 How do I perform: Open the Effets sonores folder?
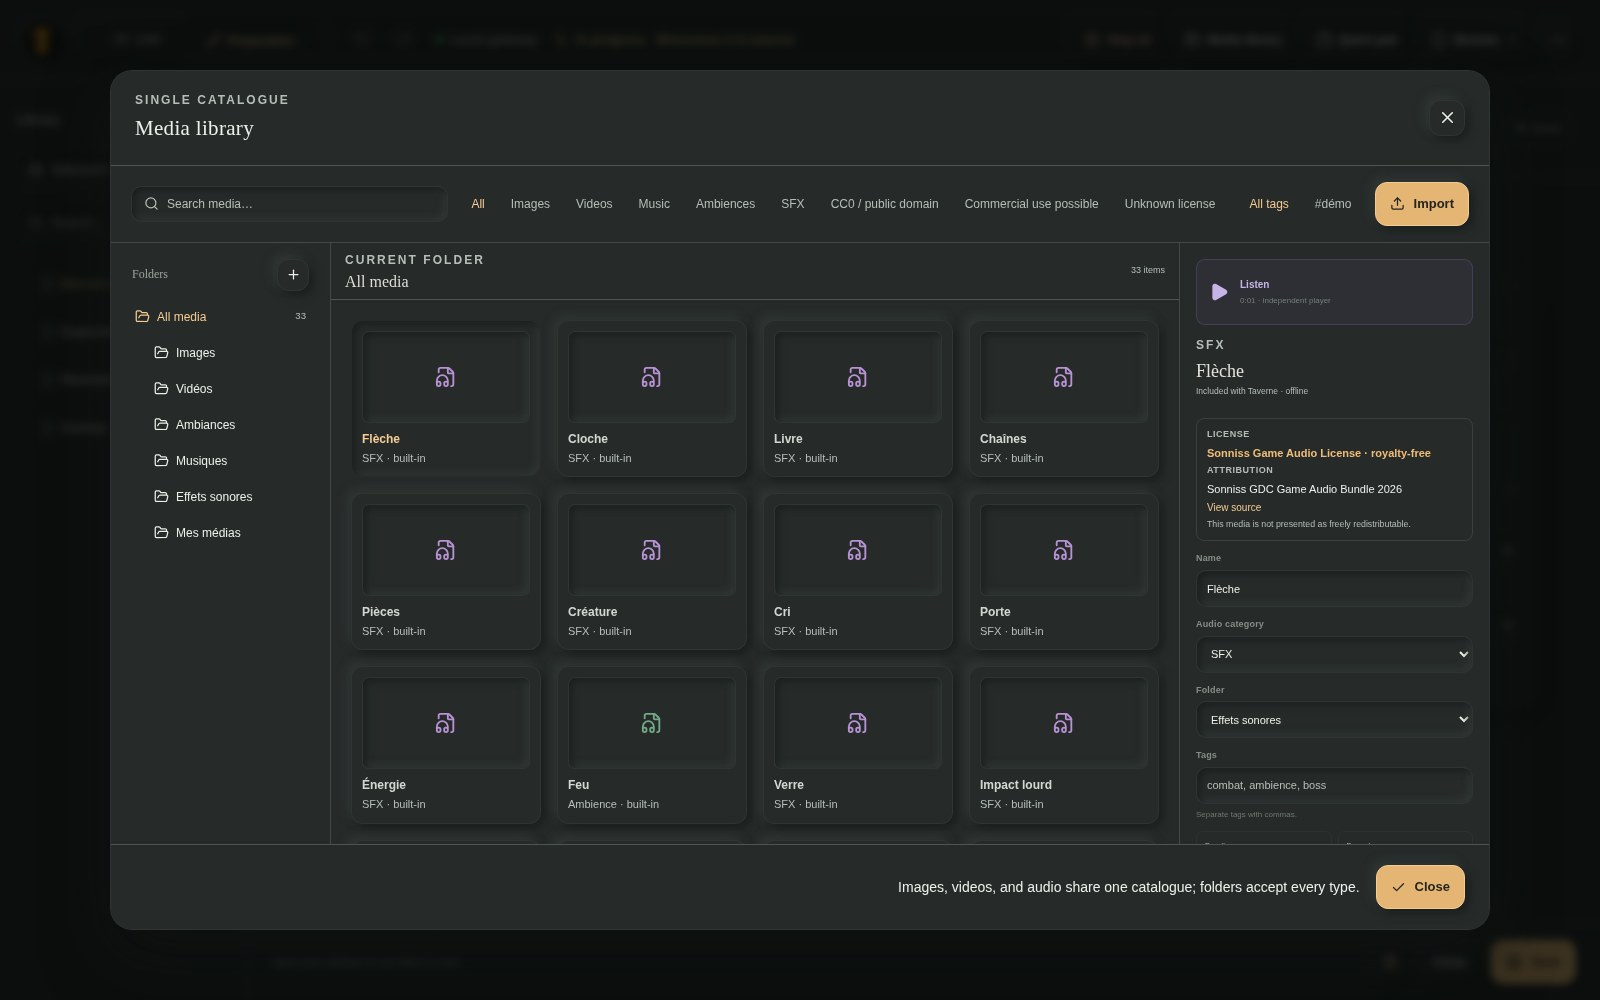[230, 497]
